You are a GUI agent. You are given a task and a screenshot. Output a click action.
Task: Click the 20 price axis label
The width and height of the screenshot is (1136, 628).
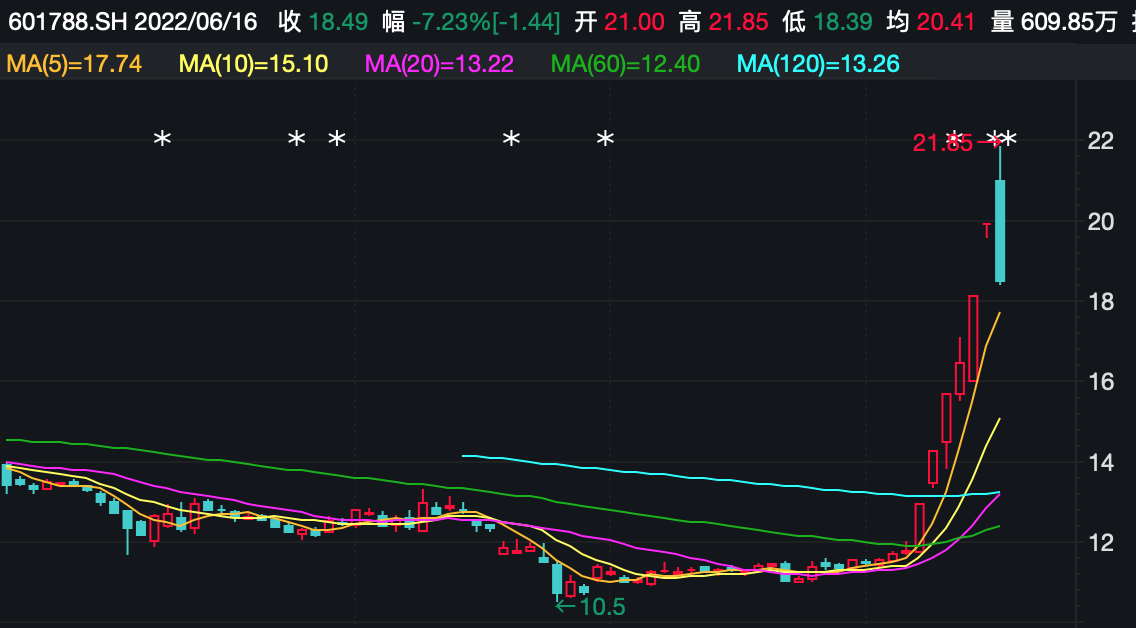pyautogui.click(x=1100, y=221)
